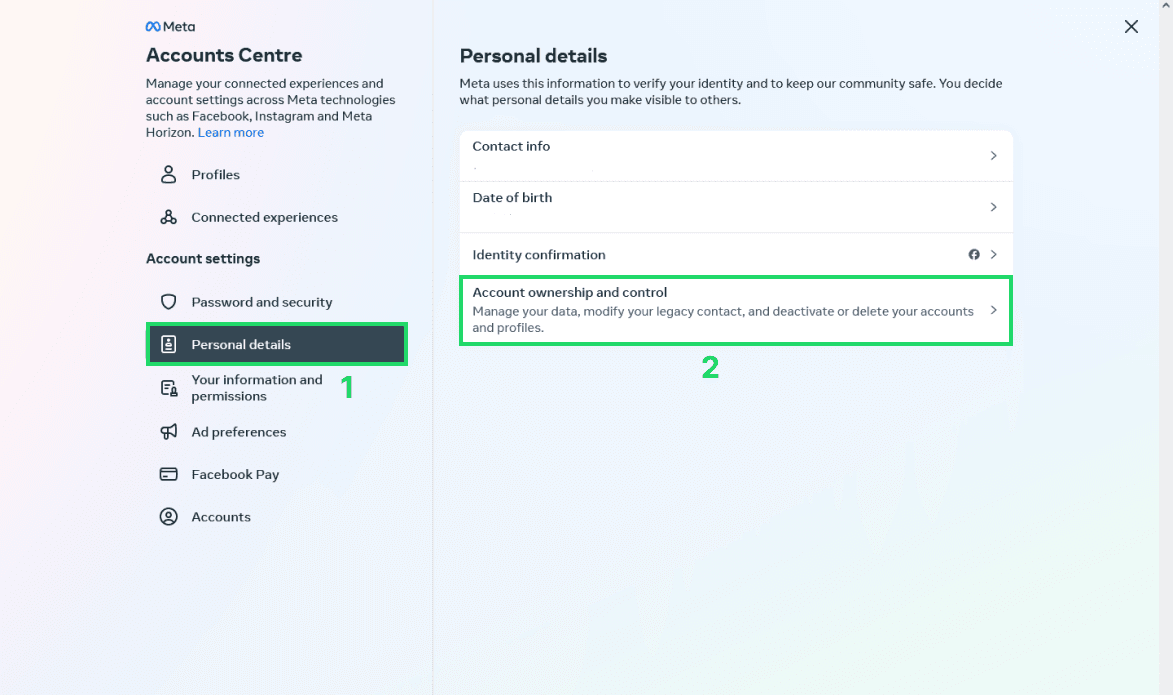Click the Meta logo at the top
Image resolution: width=1173 pixels, height=695 pixels.
[x=170, y=25]
